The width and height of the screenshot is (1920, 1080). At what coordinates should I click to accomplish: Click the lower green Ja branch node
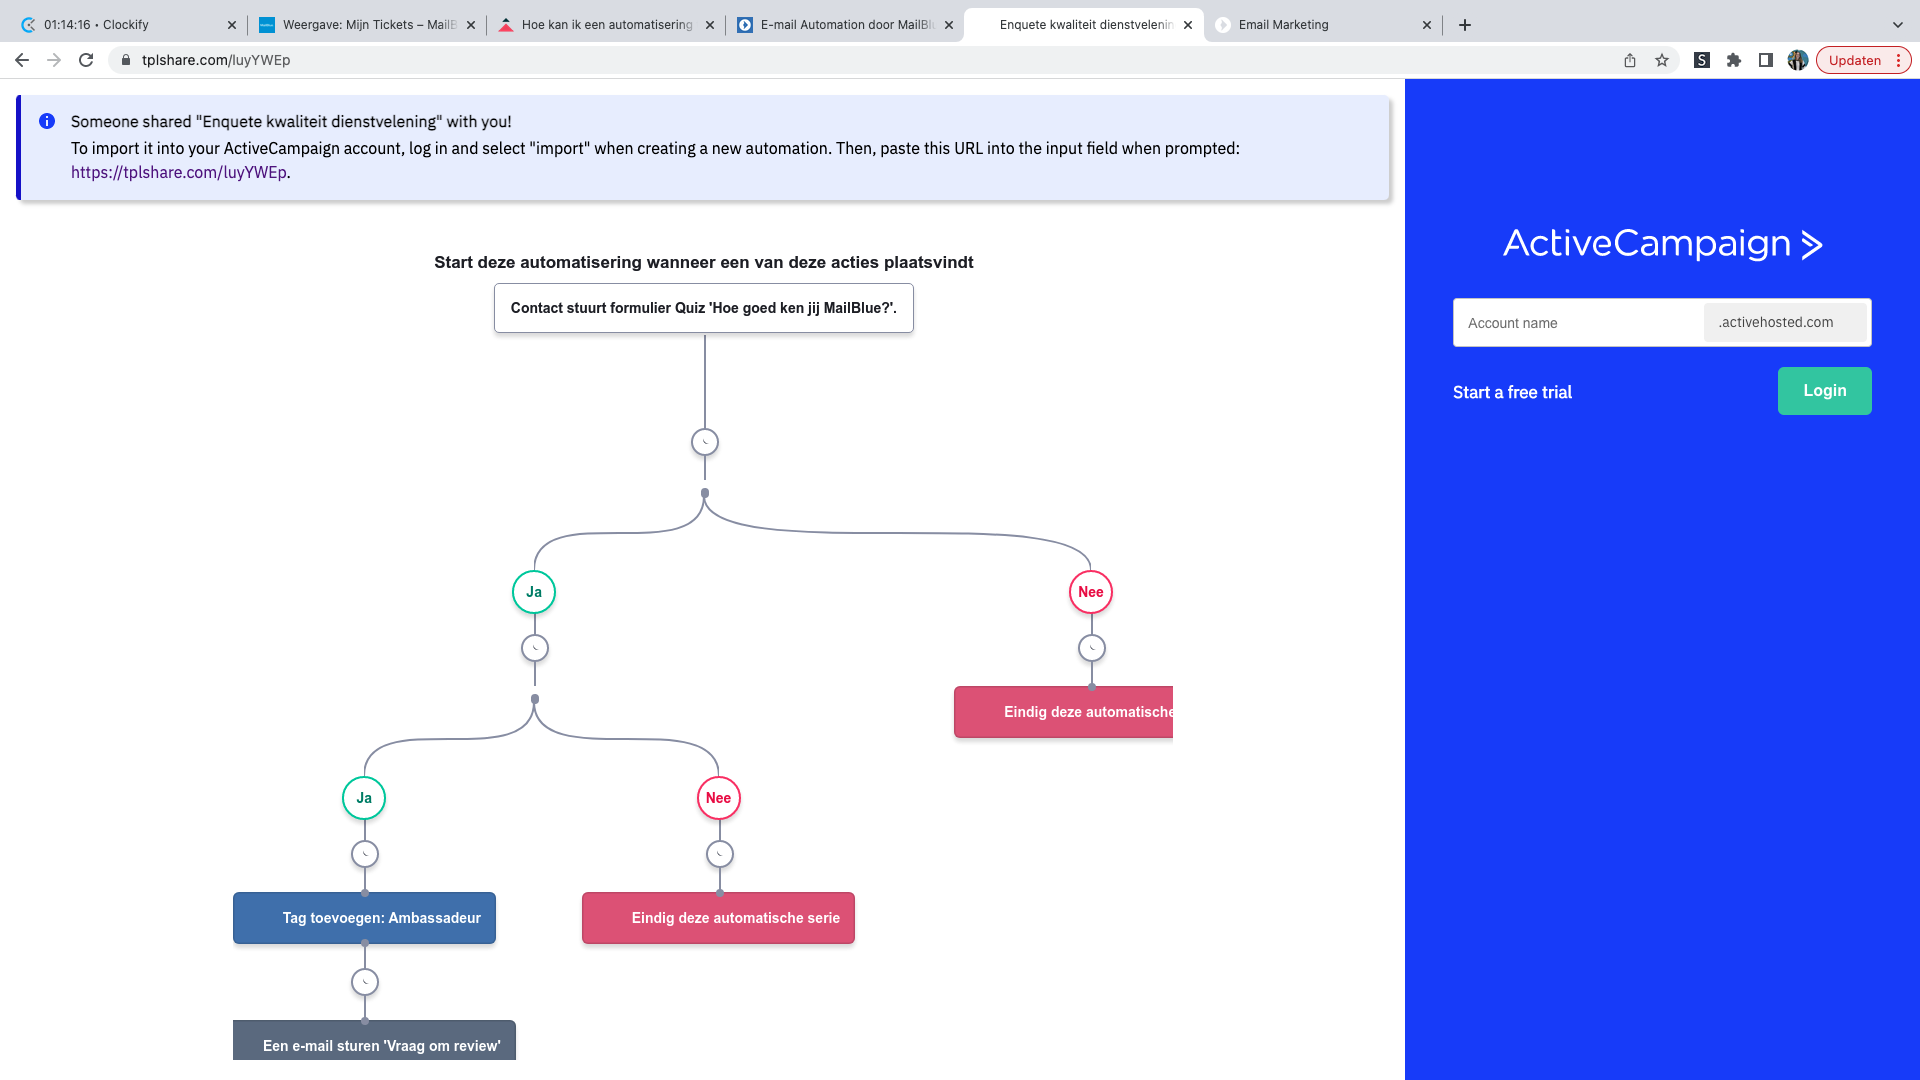coord(364,798)
